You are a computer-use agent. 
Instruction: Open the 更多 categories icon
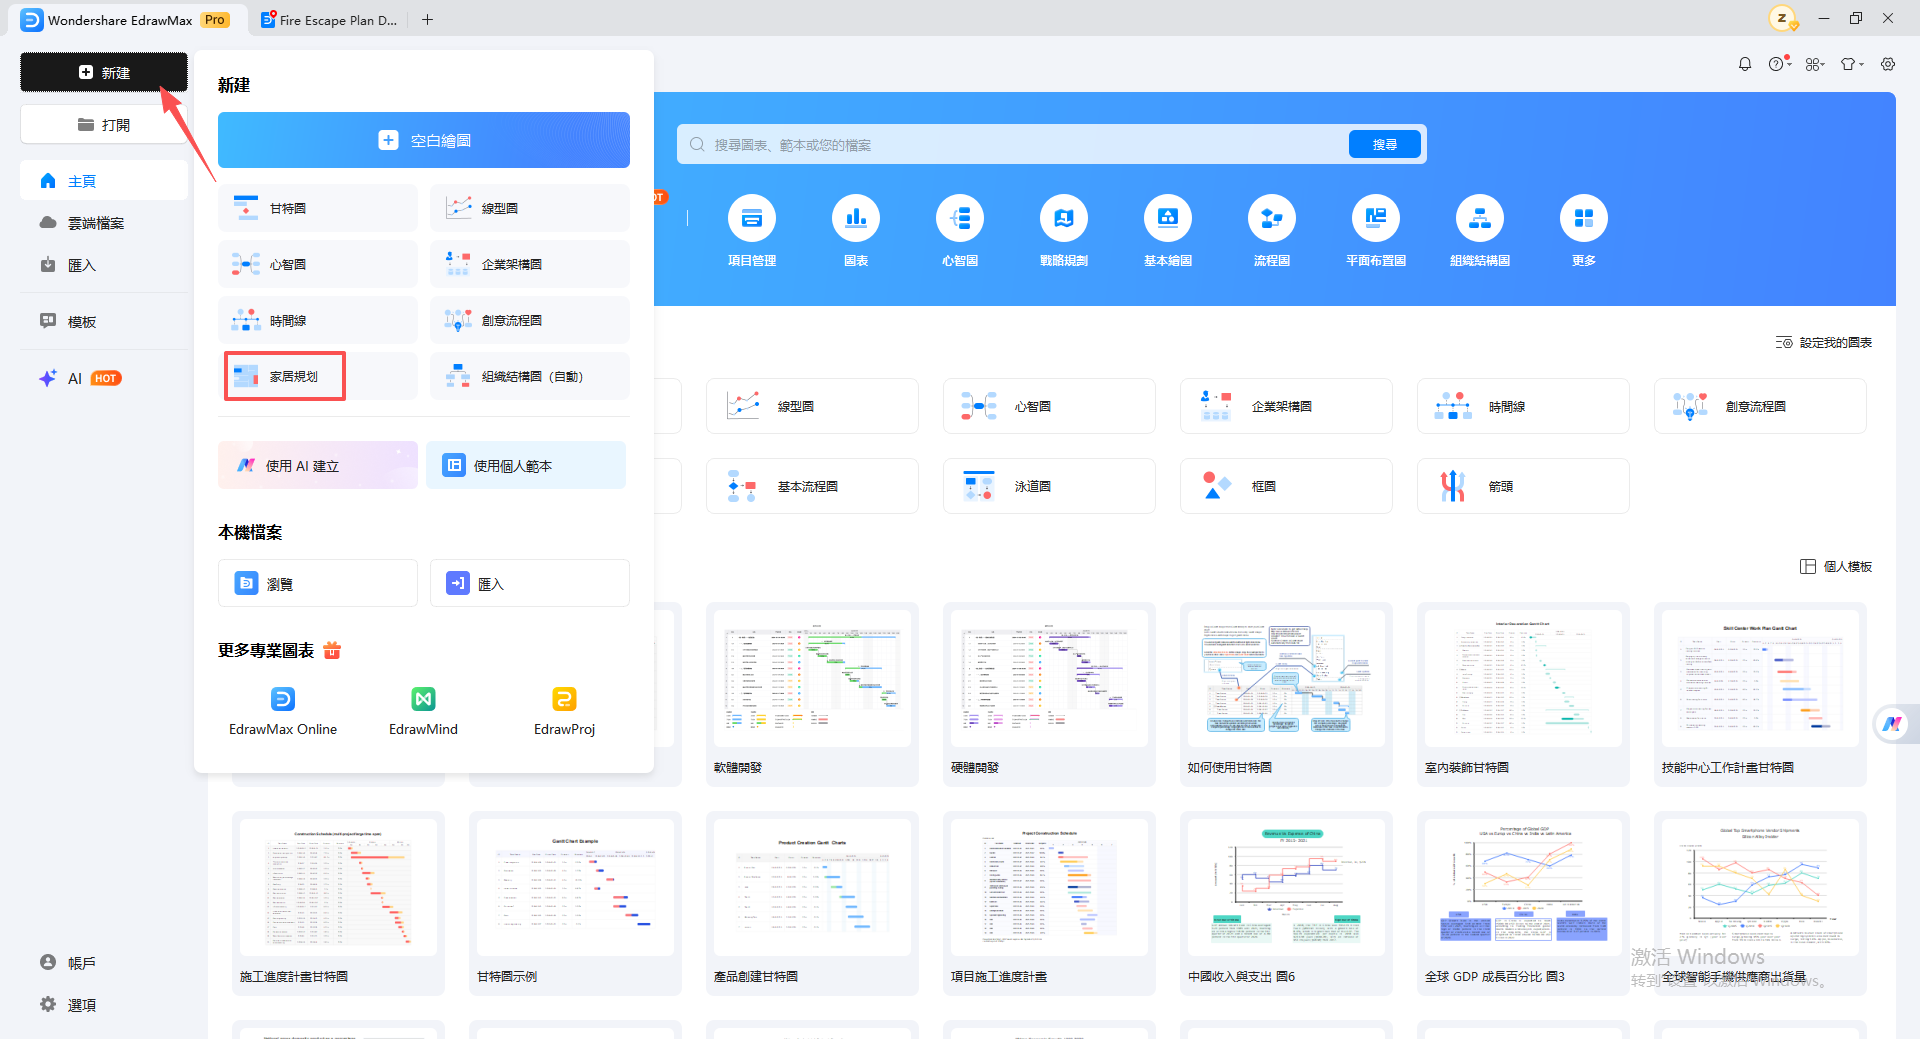click(1584, 218)
